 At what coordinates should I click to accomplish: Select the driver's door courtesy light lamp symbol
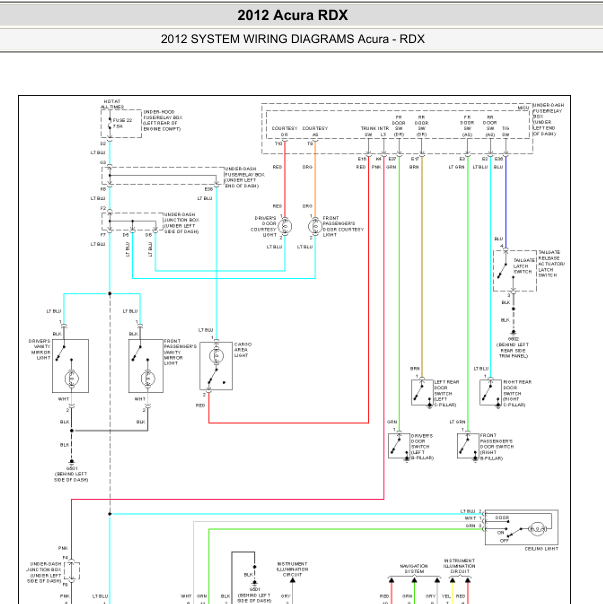(285, 226)
